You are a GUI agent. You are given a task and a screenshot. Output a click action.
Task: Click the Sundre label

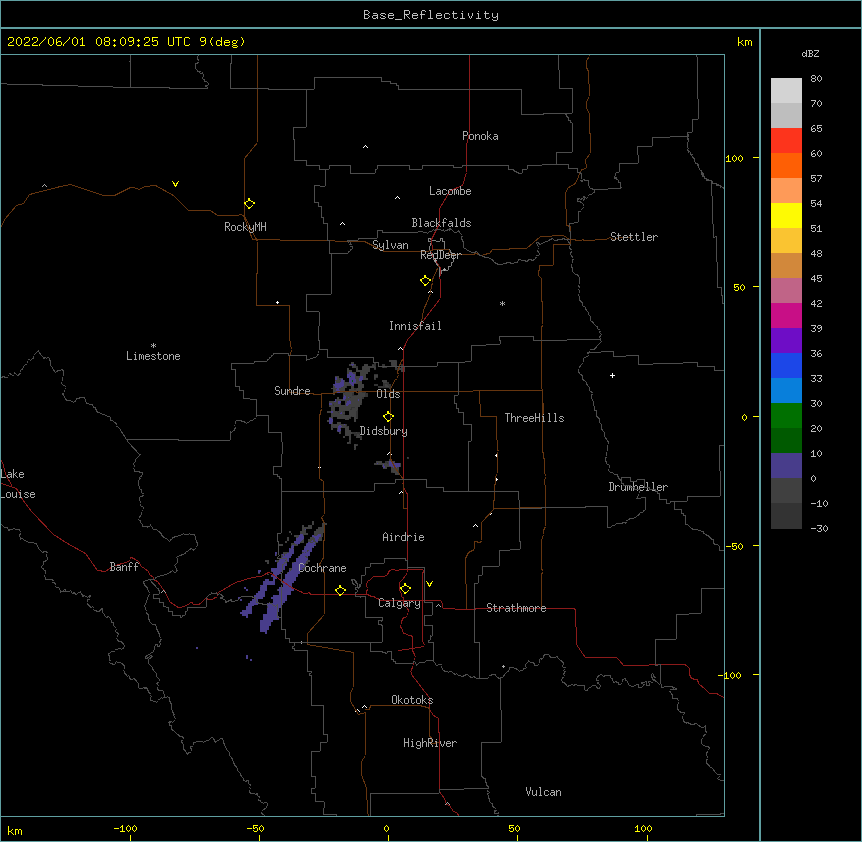coord(292,391)
